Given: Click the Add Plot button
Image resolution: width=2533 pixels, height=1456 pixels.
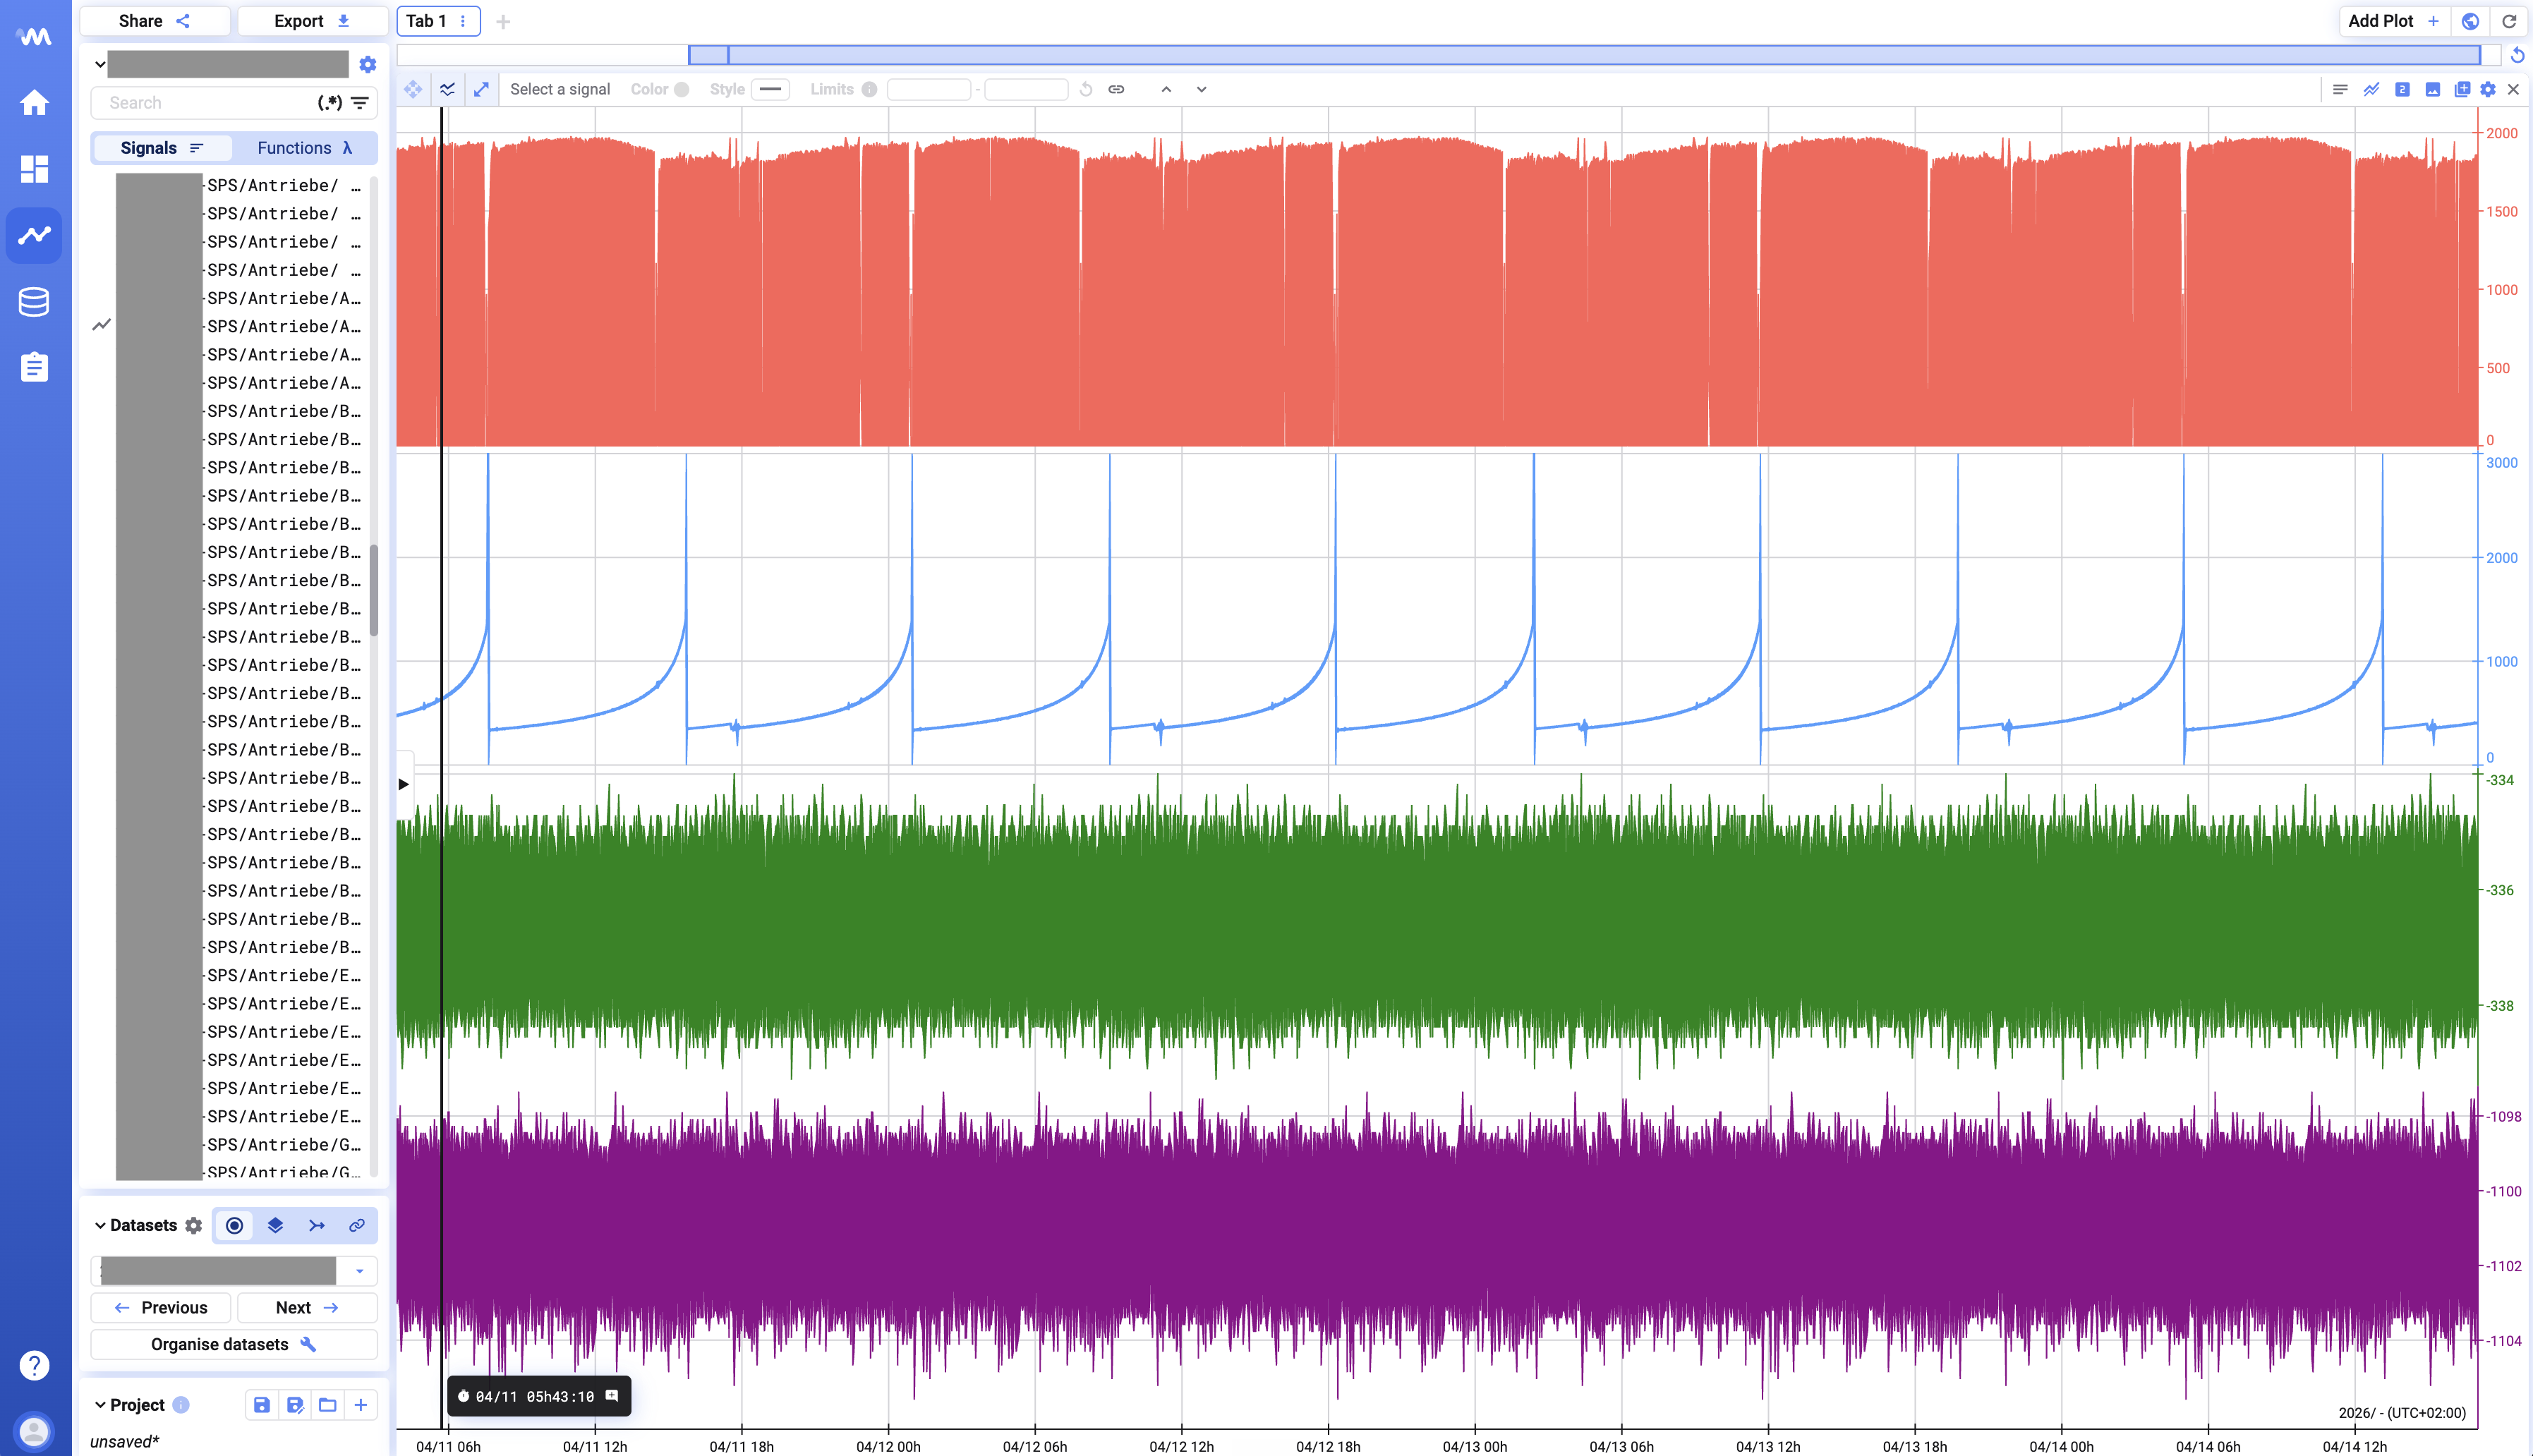Looking at the screenshot, I should coord(2393,21).
